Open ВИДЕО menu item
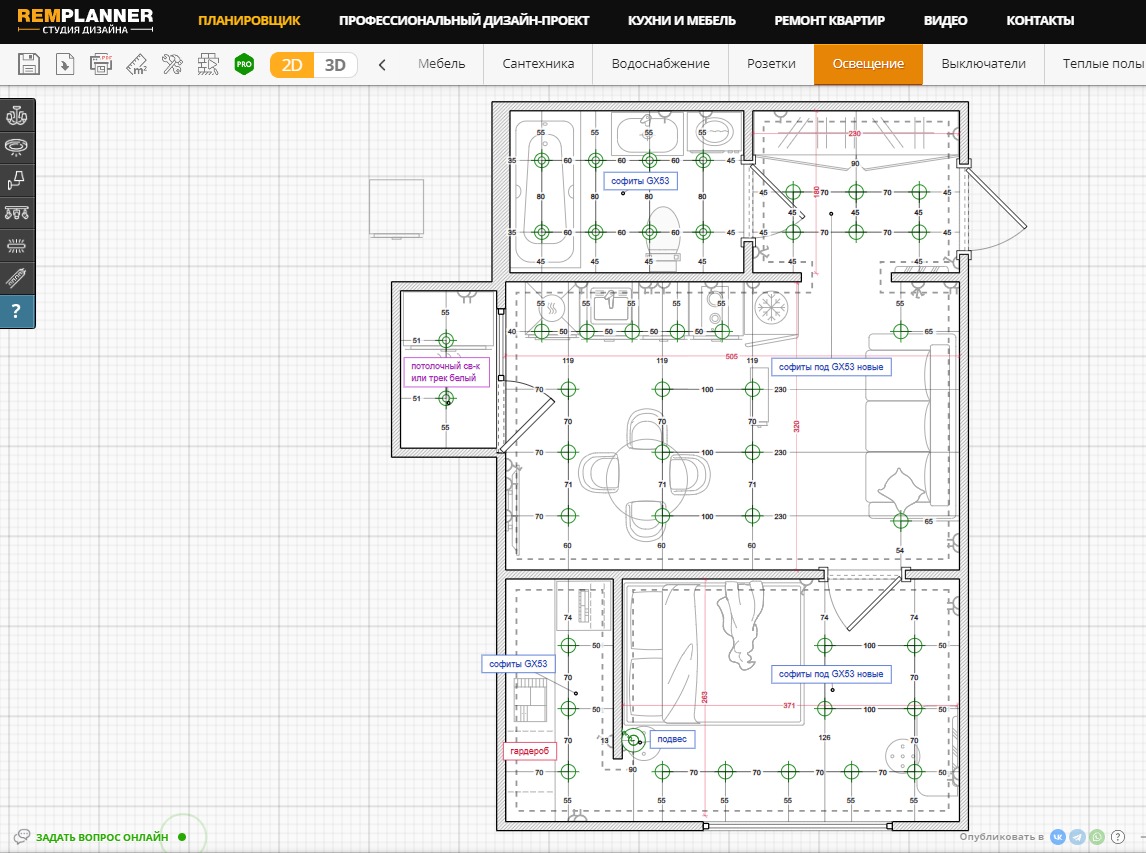Image resolution: width=1146 pixels, height=853 pixels. point(945,20)
